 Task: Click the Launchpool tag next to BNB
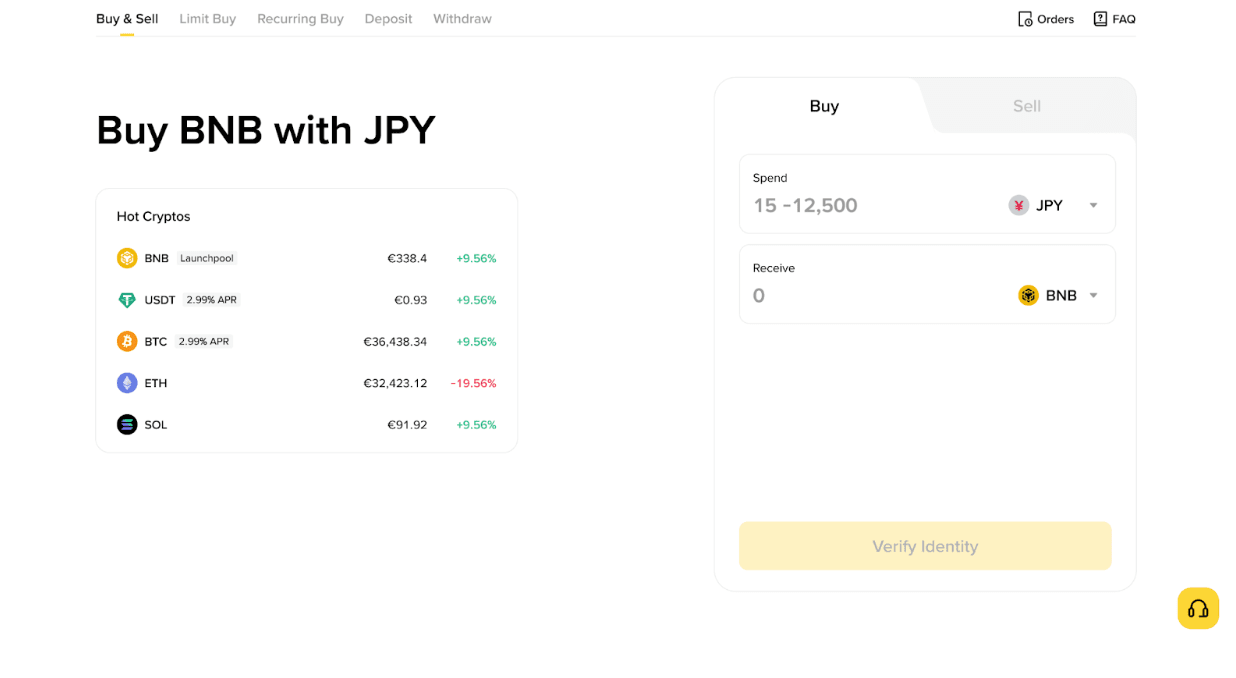tap(207, 258)
